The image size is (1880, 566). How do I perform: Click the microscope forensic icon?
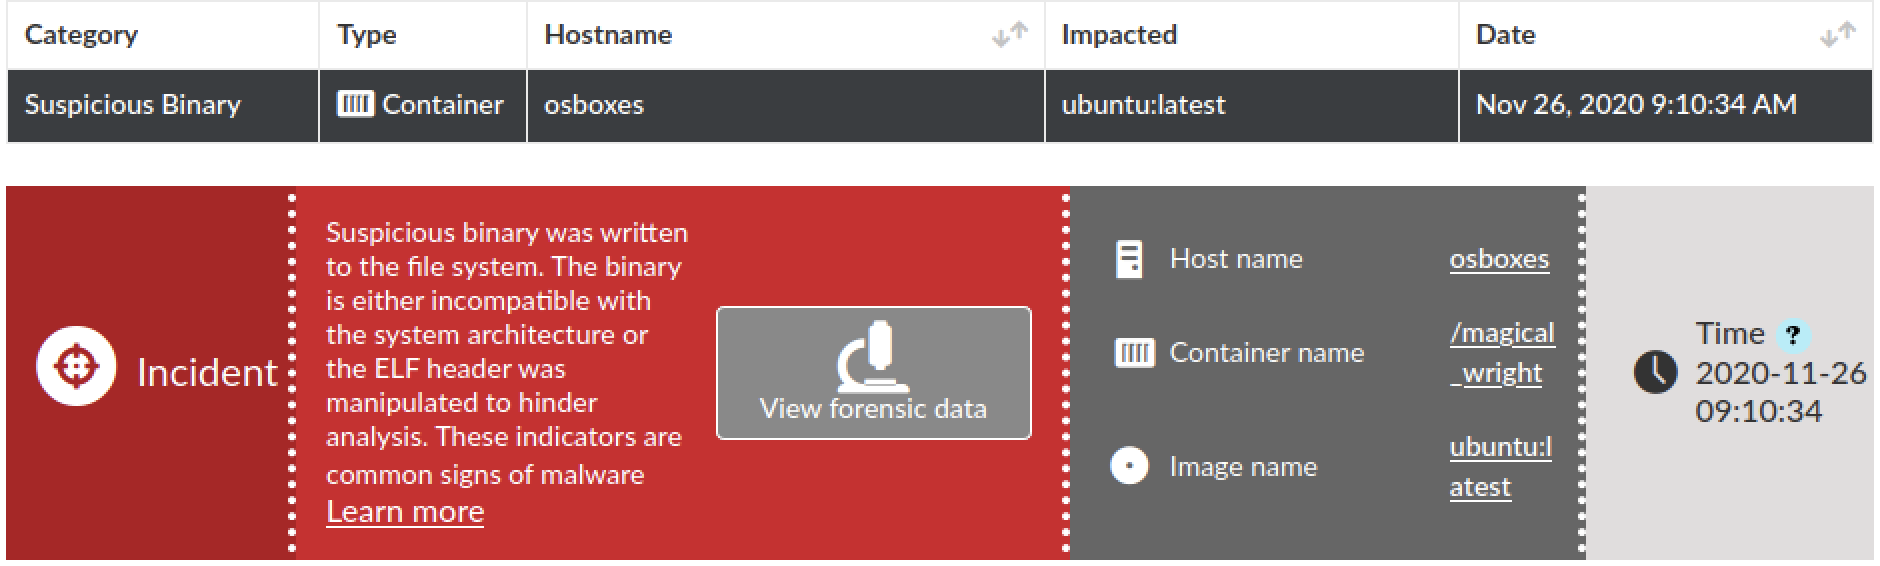click(873, 355)
